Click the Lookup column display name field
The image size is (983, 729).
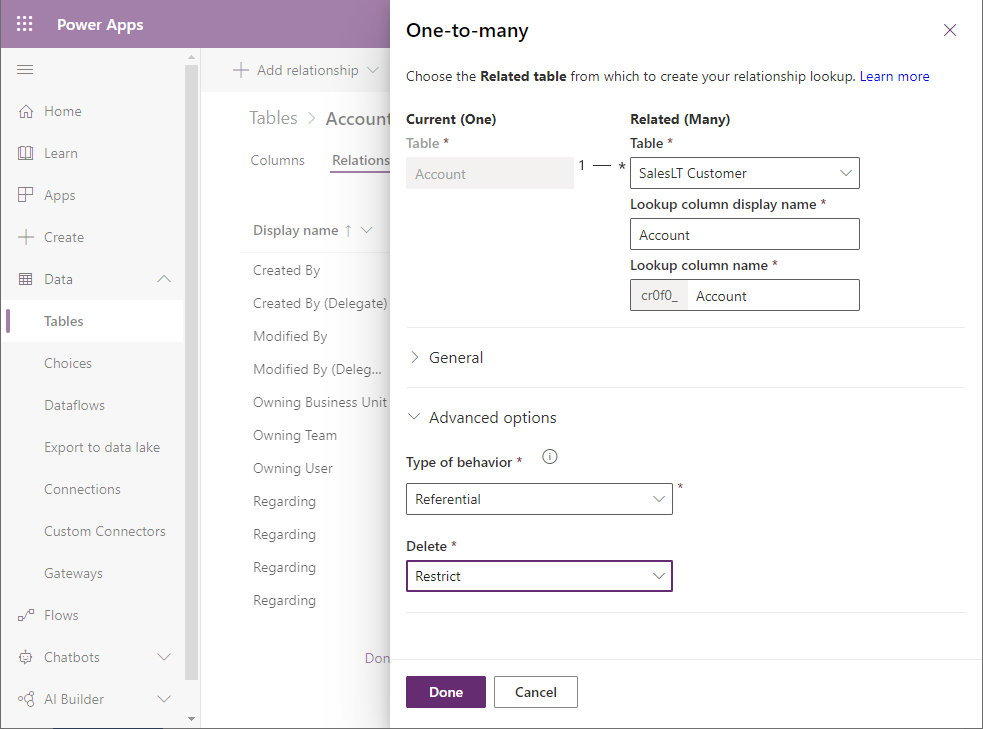(744, 235)
